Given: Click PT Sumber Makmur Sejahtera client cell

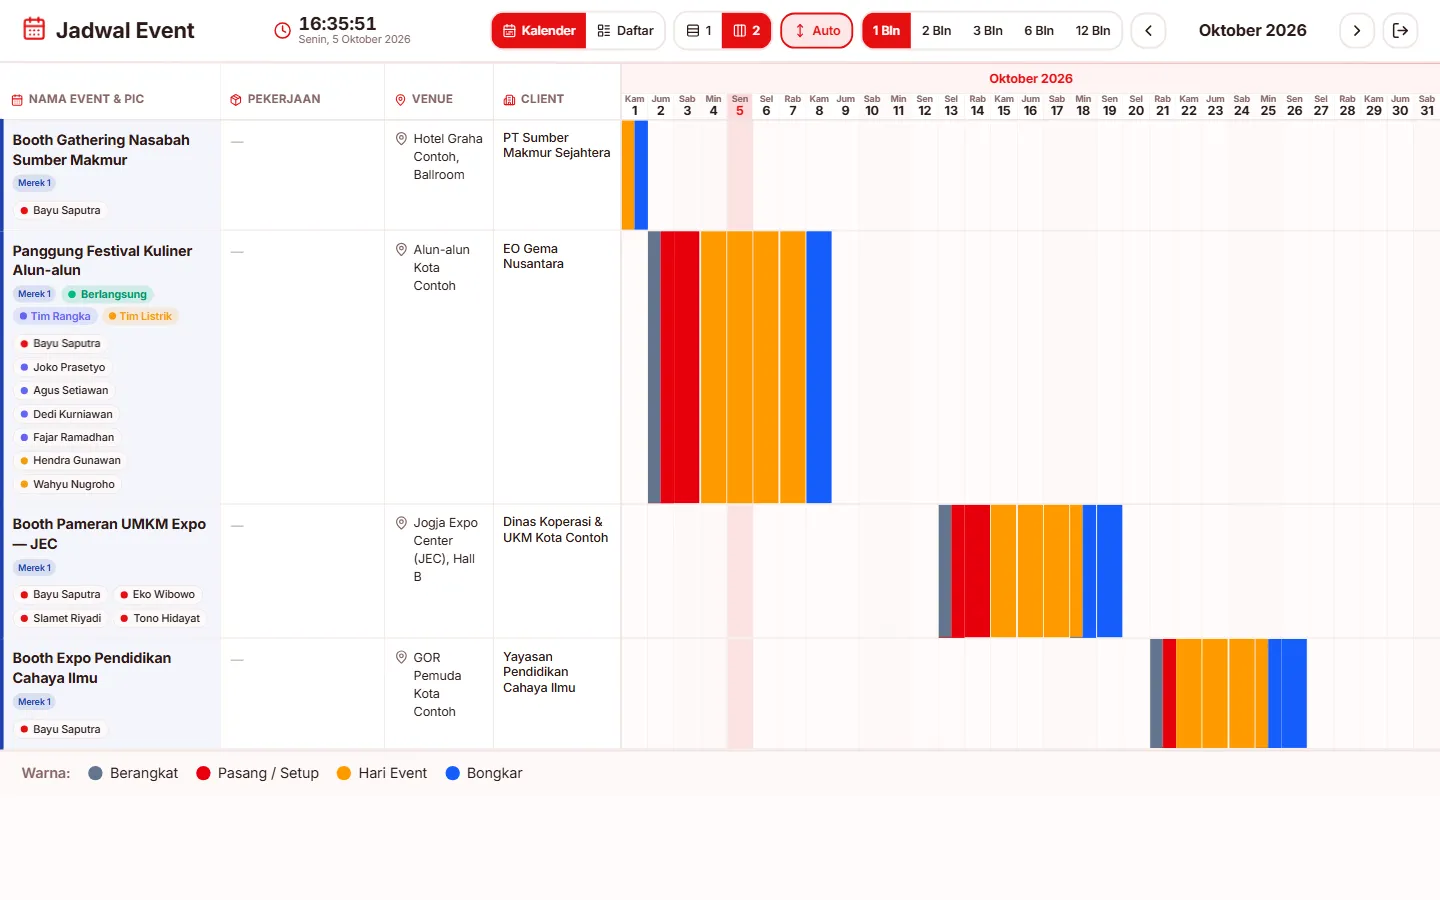Looking at the screenshot, I should [x=556, y=146].
